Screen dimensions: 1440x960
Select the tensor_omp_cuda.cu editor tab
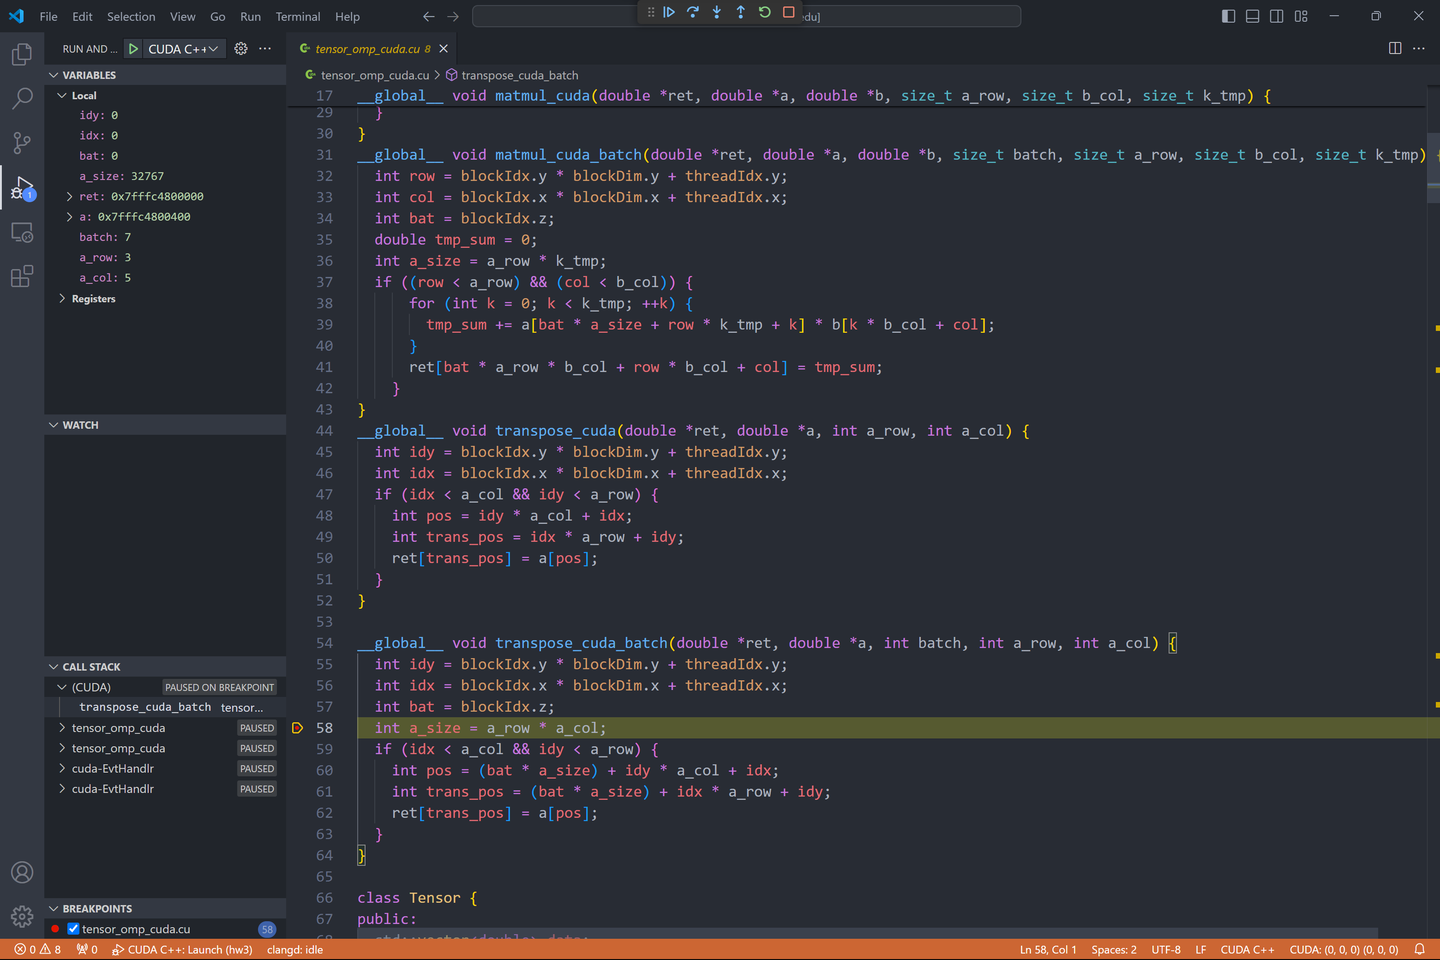tap(367, 47)
